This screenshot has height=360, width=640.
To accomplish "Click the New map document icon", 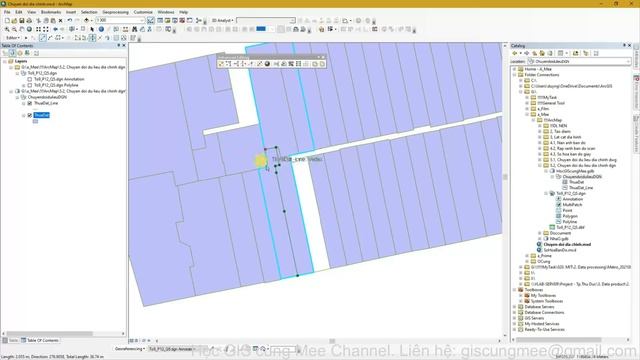I will [7, 20].
